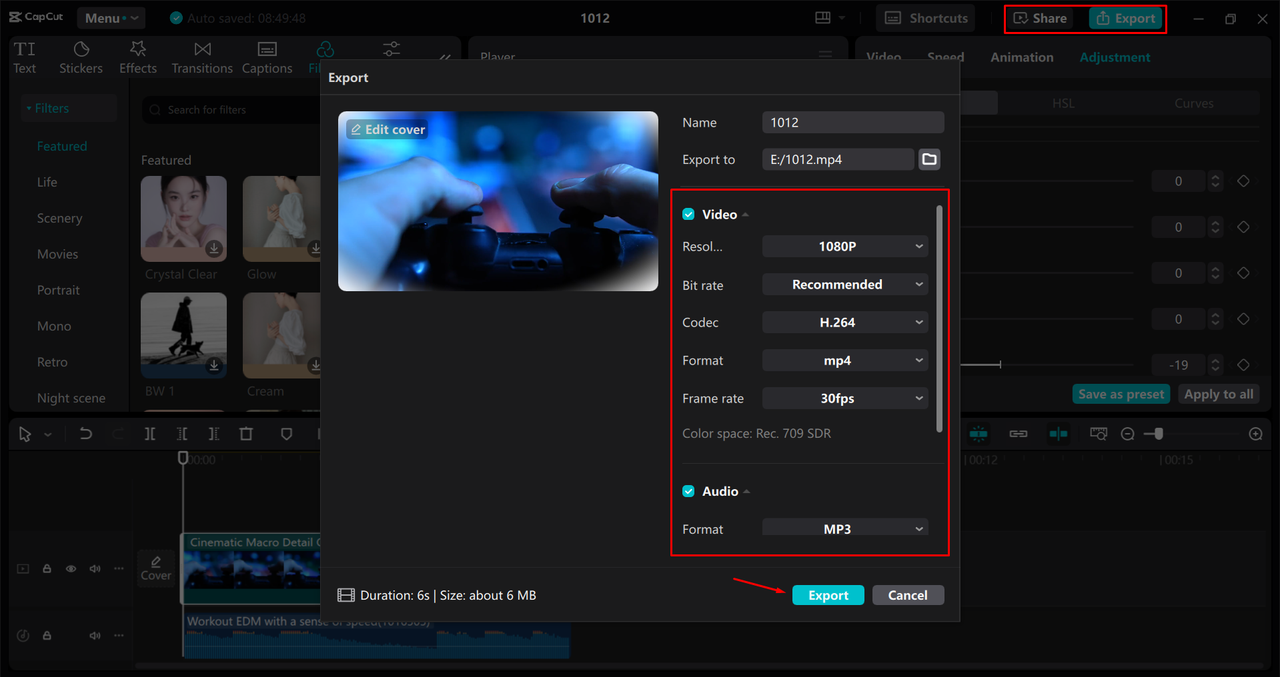The image size is (1280, 677).
Task: Lock the audio track
Action: coord(47,636)
